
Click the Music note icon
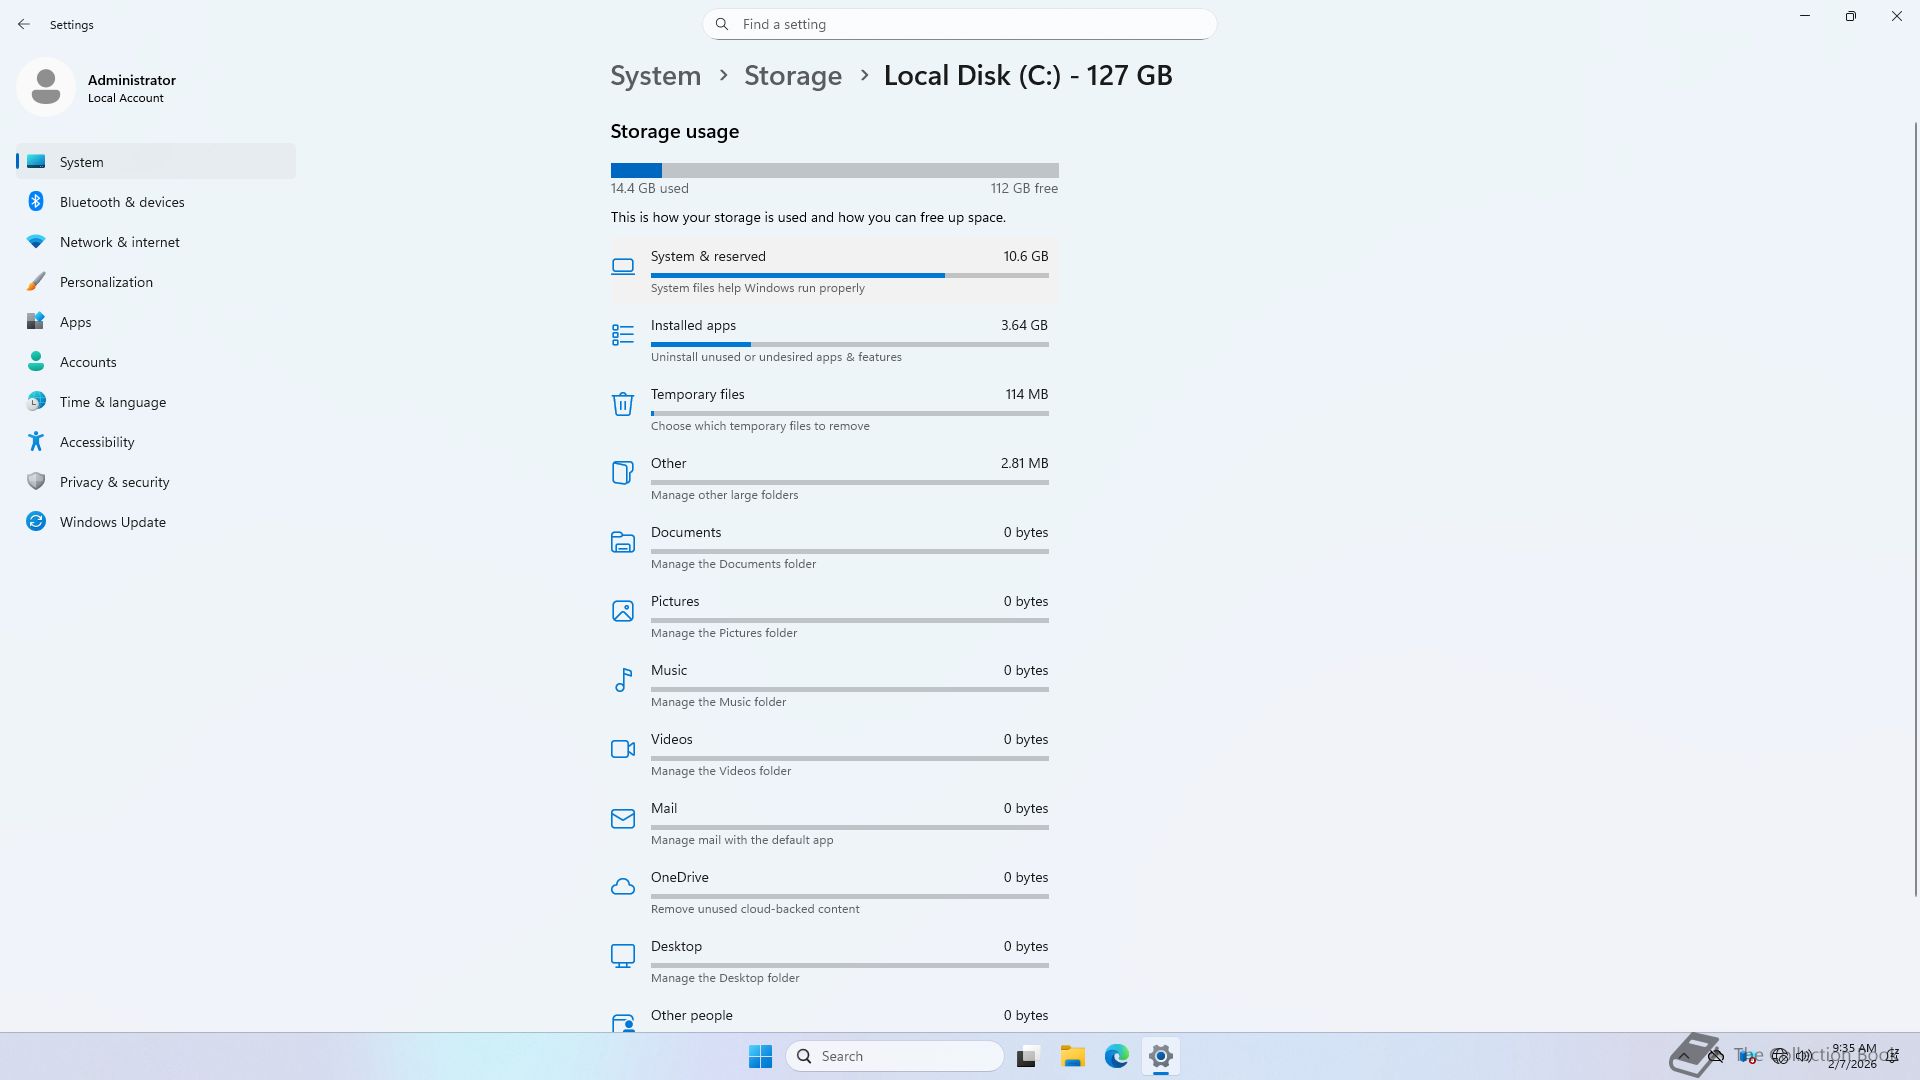[622, 680]
